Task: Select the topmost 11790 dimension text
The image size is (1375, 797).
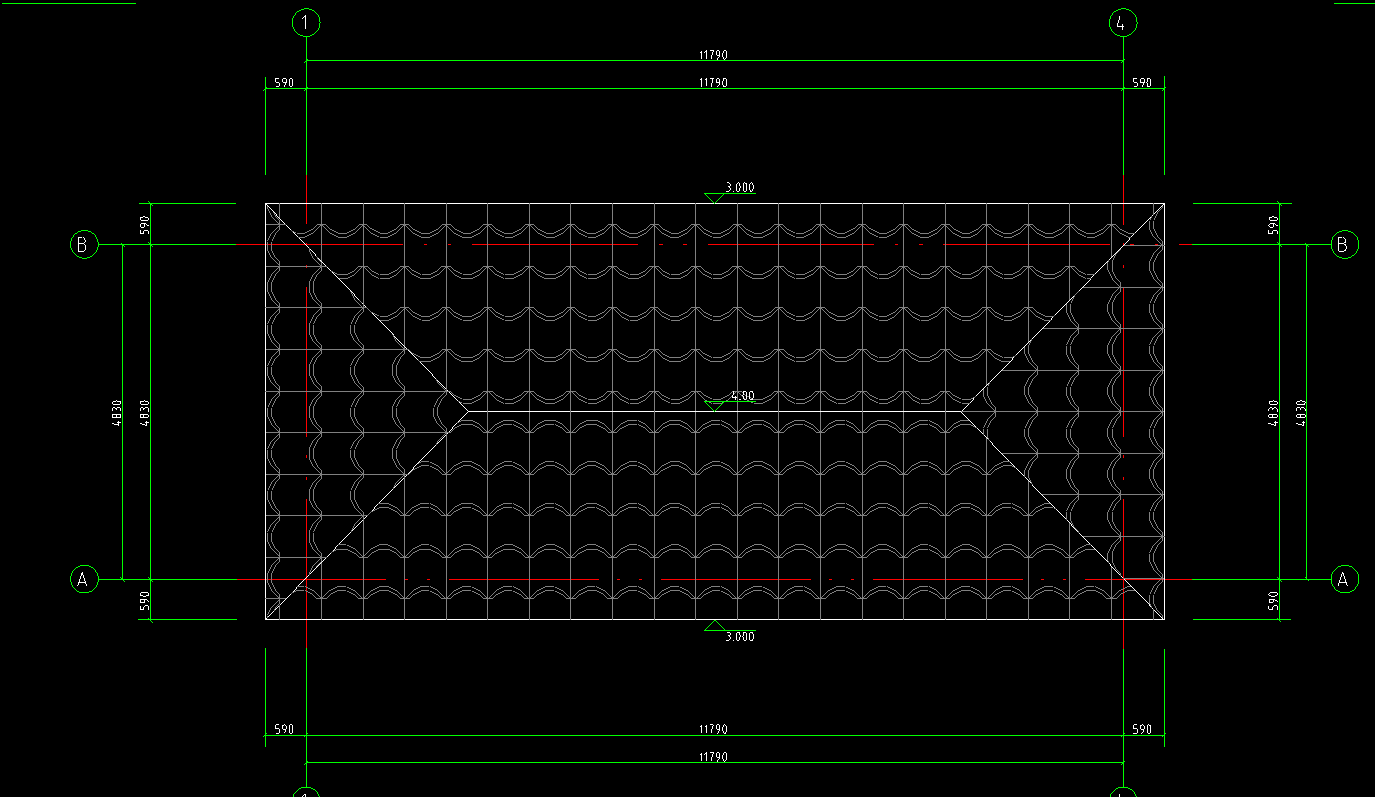Action: [x=713, y=55]
